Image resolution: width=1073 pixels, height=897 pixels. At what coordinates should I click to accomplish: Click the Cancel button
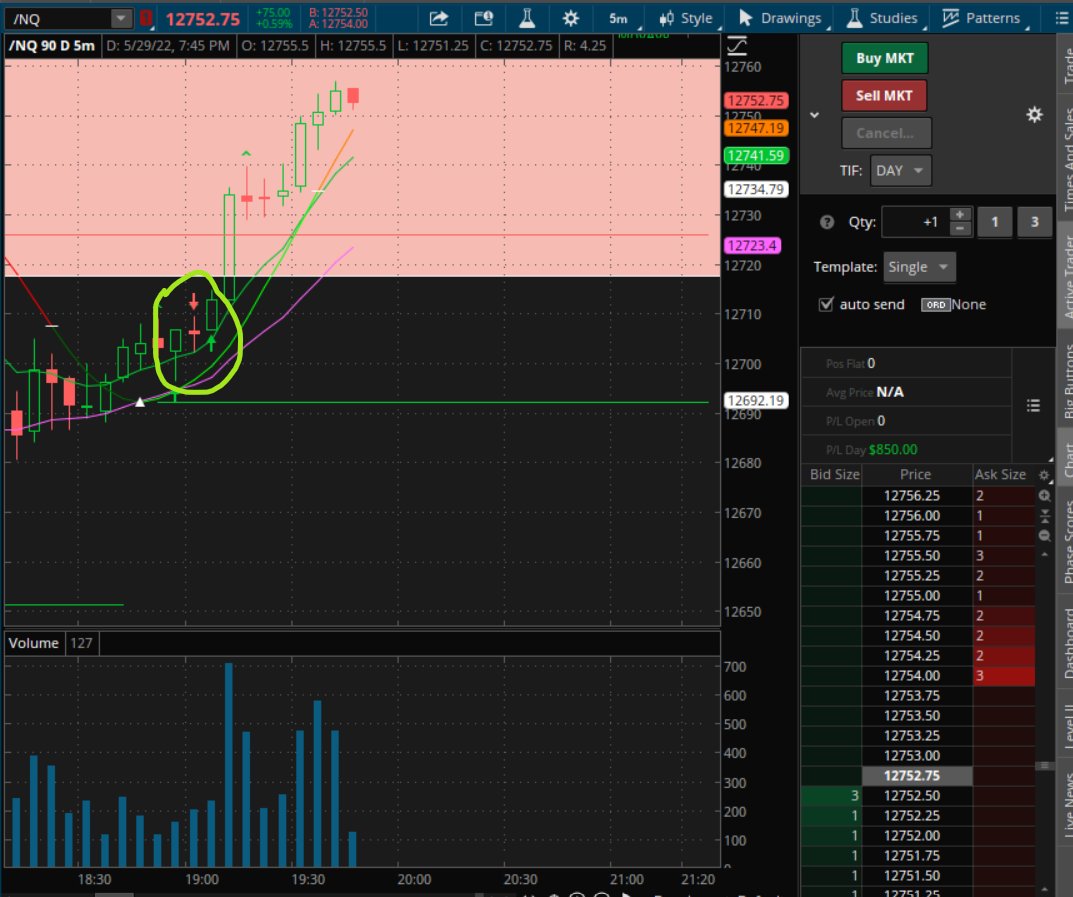tap(885, 133)
